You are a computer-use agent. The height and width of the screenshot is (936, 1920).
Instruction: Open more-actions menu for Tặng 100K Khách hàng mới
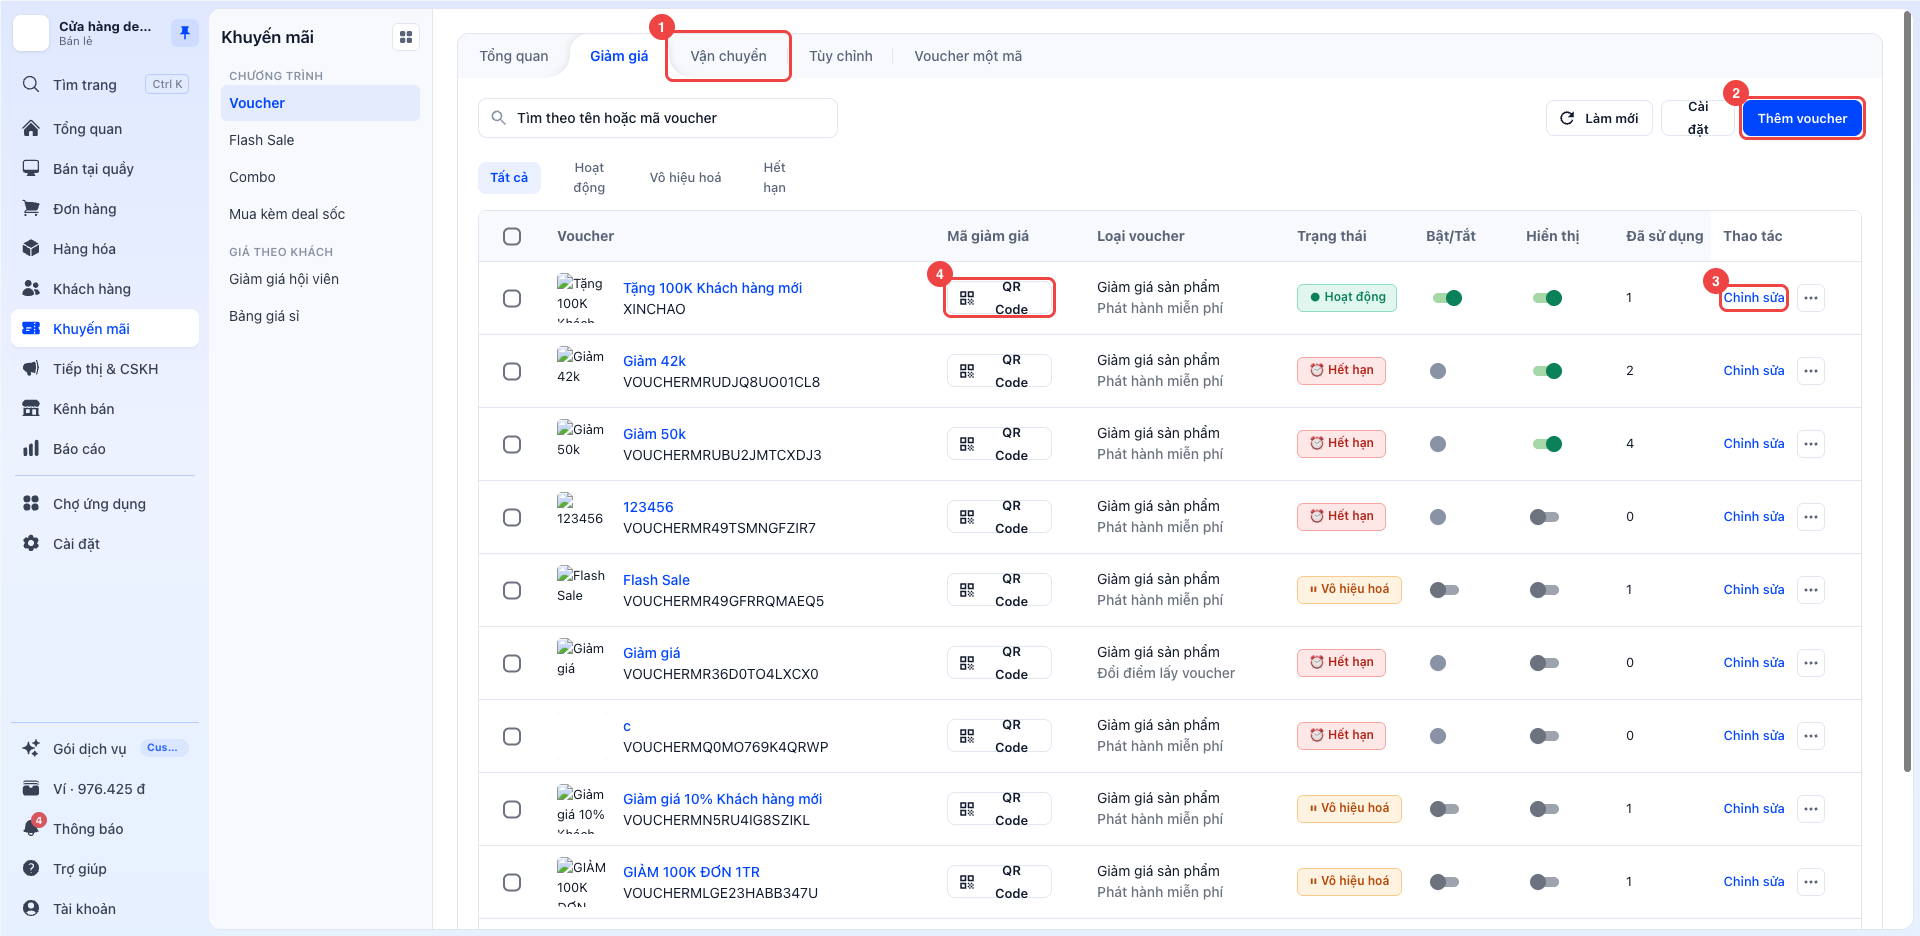tap(1811, 298)
